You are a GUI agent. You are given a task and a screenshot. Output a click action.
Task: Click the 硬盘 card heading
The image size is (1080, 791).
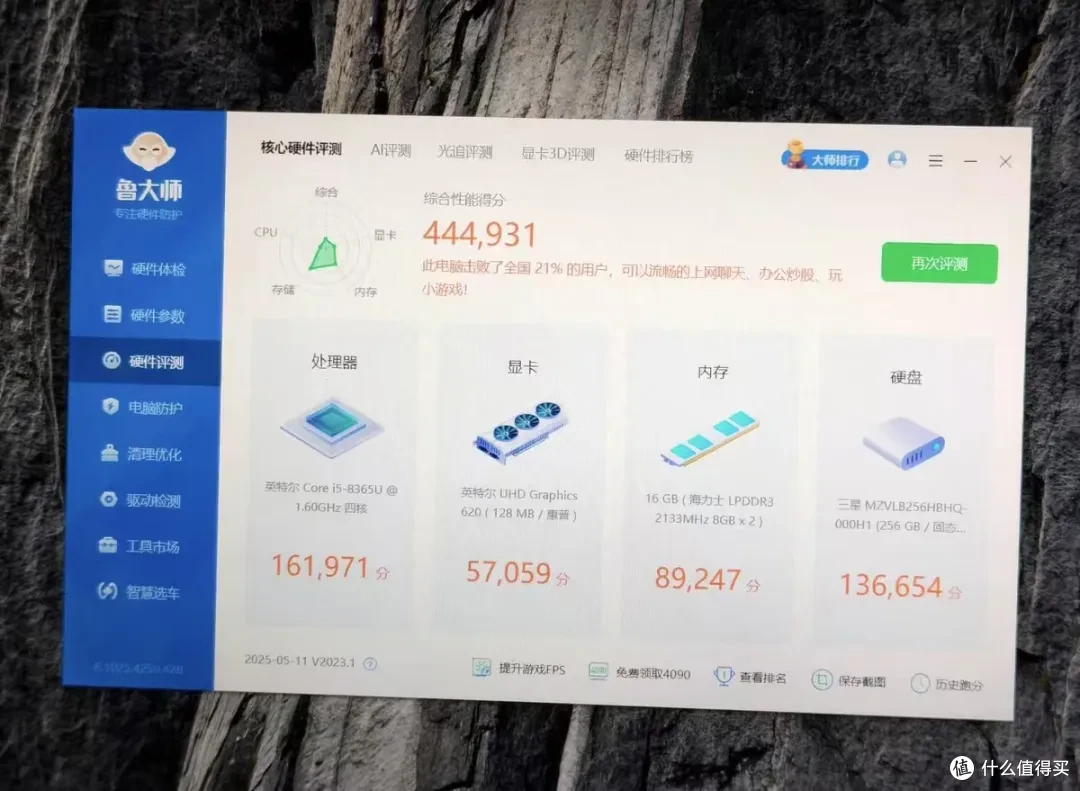pyautogui.click(x=906, y=377)
